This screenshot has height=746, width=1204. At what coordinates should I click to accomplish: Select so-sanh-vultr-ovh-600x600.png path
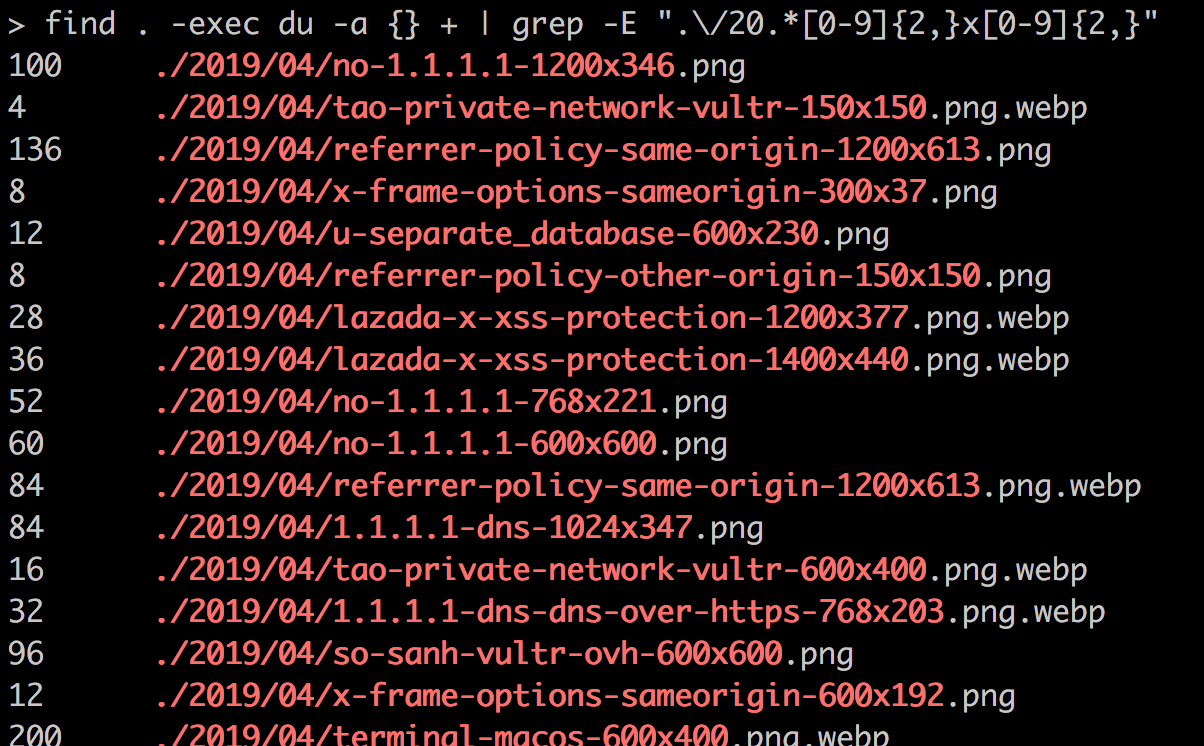point(505,654)
